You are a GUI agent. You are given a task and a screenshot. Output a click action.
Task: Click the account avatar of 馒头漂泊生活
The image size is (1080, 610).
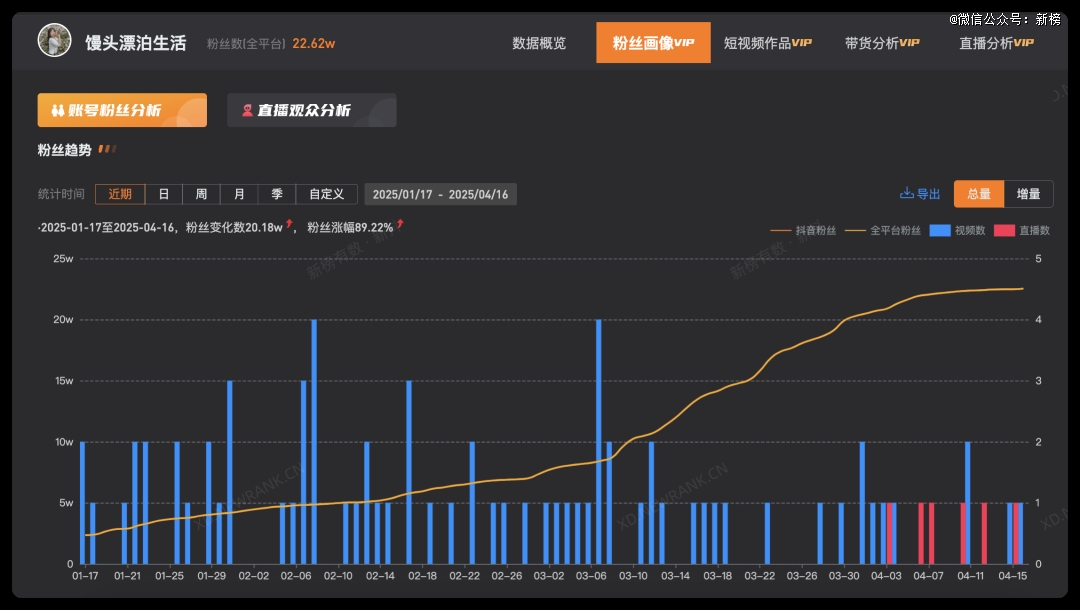point(54,40)
